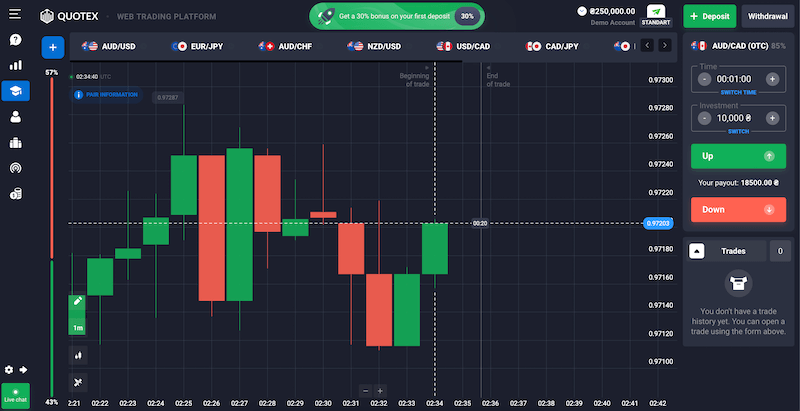Click the investment amount input field
This screenshot has width=800, height=411.
[x=738, y=118]
